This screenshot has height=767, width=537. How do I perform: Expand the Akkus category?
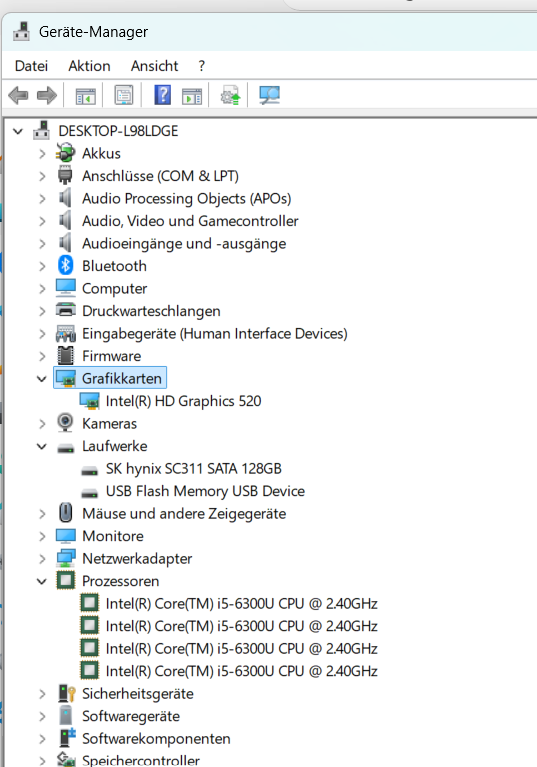pos(42,154)
